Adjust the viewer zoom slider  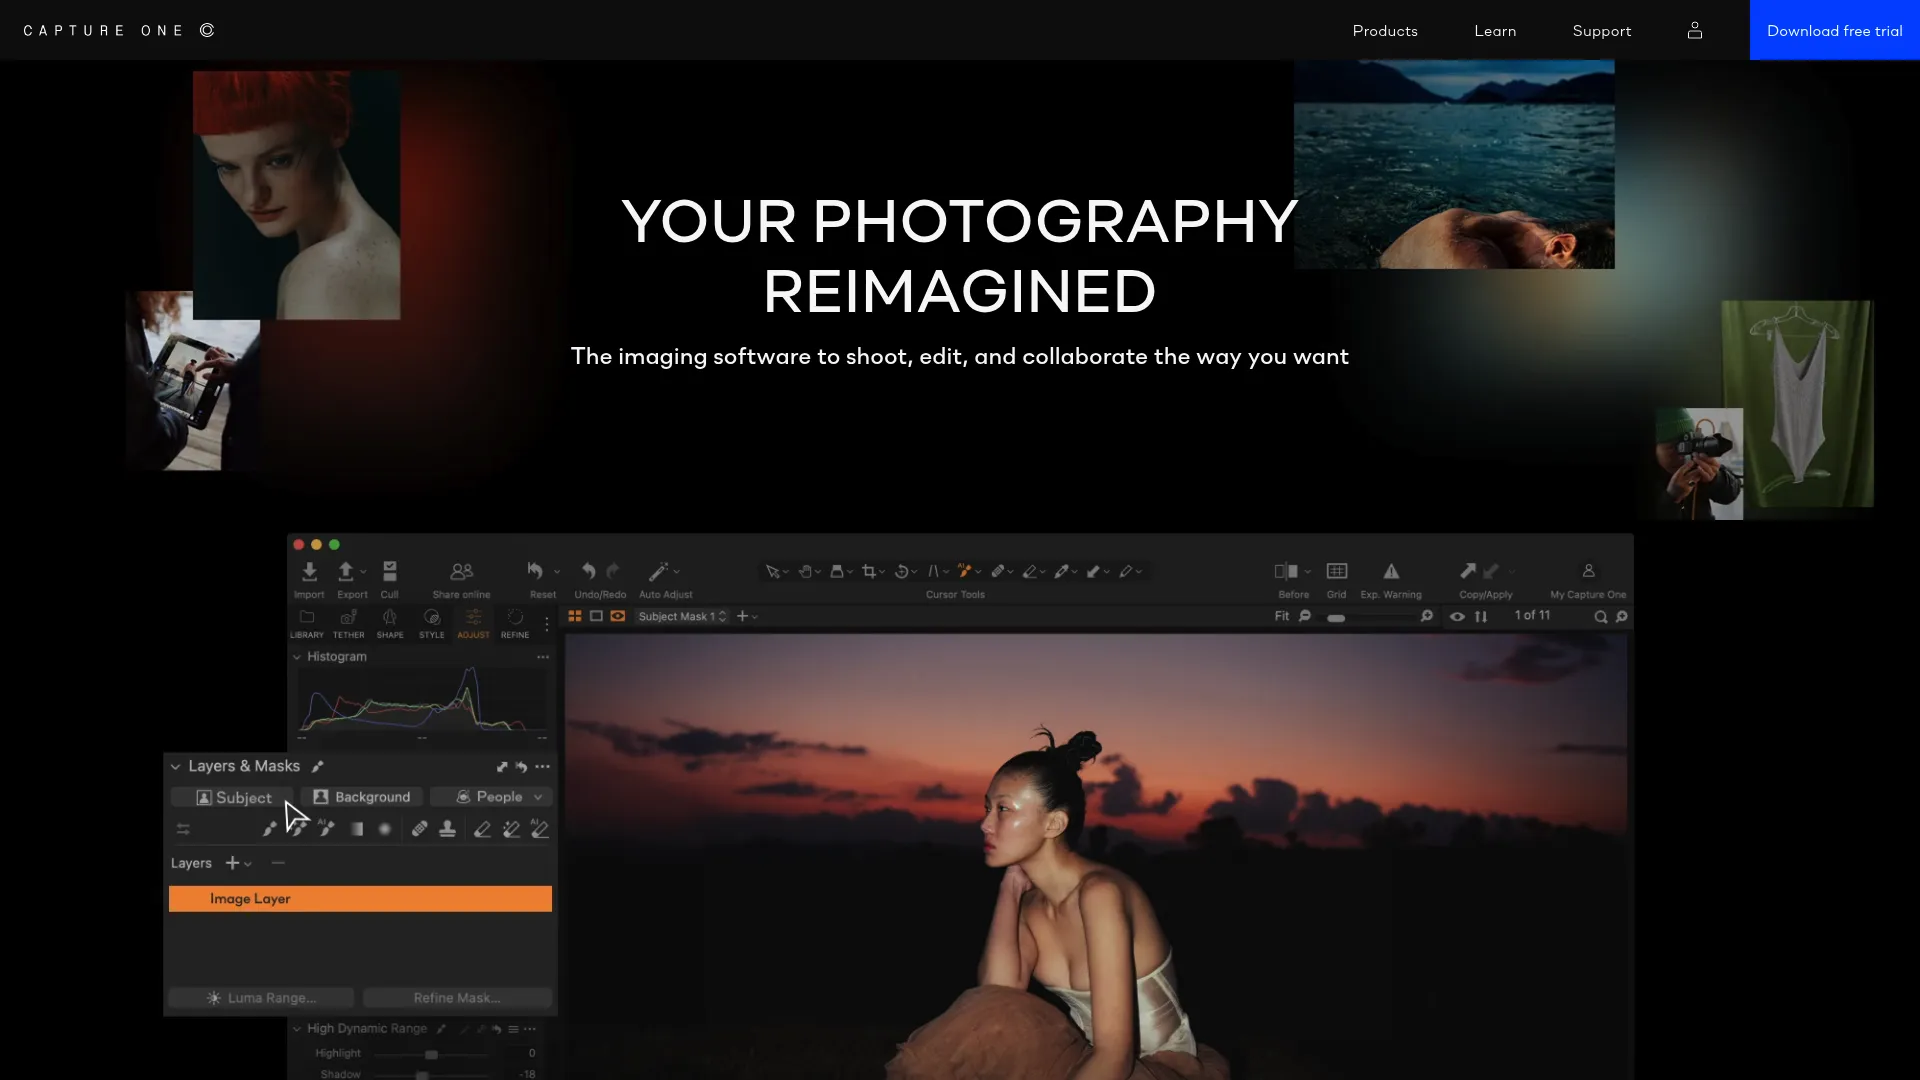click(1366, 617)
